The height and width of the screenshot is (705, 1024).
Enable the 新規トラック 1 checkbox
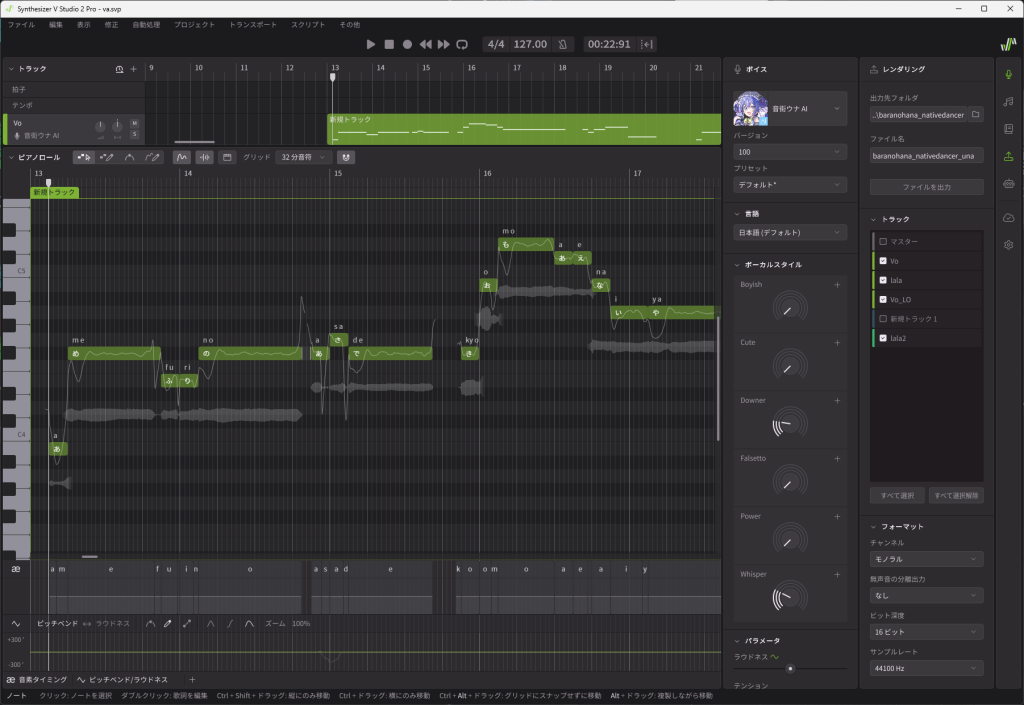[883, 319]
